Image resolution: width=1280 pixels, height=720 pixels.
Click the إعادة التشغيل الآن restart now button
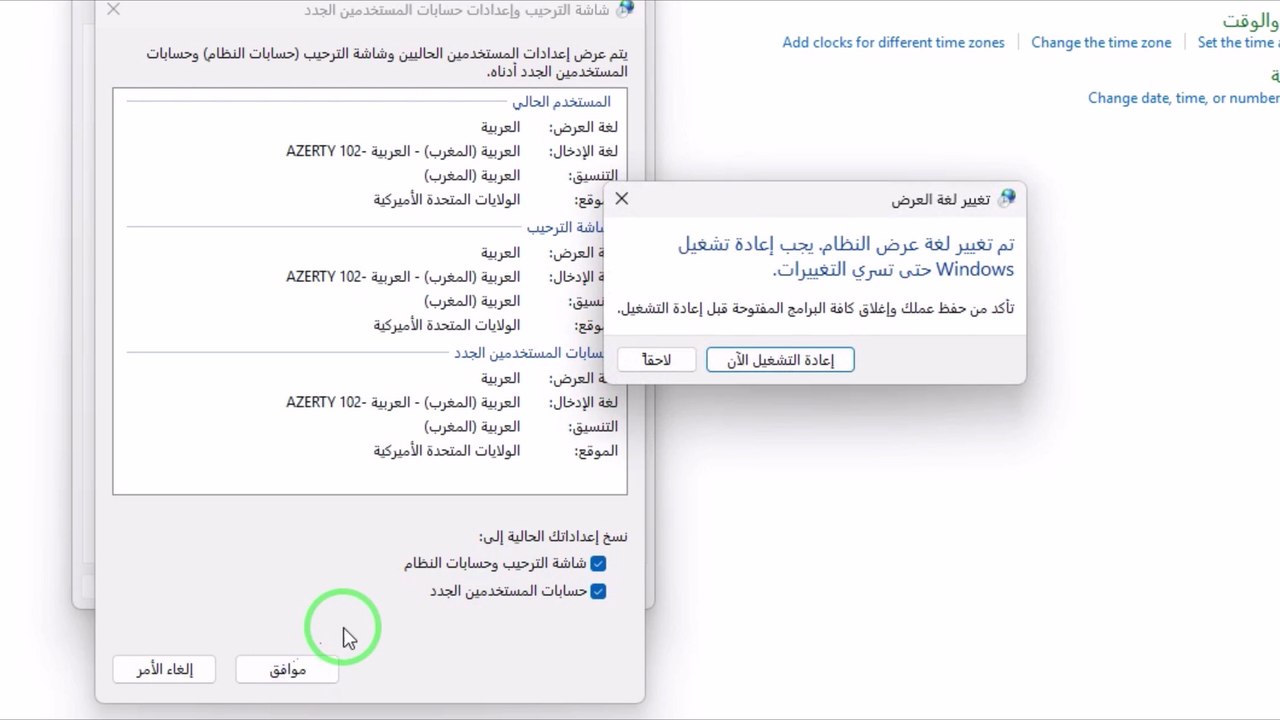(780, 360)
